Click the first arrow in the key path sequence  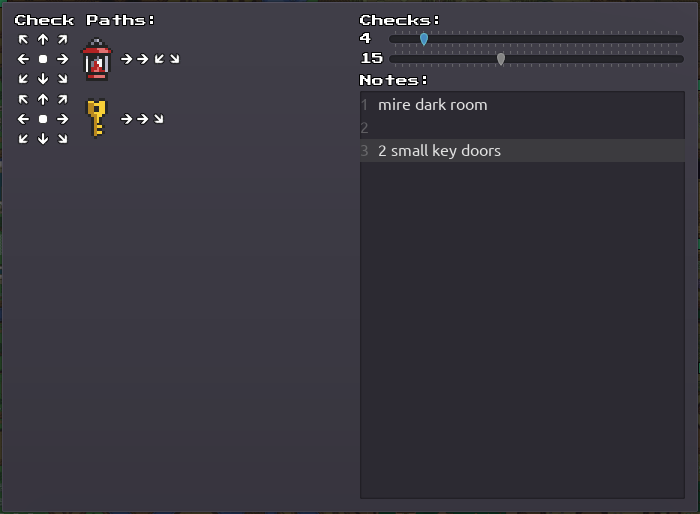pos(126,119)
